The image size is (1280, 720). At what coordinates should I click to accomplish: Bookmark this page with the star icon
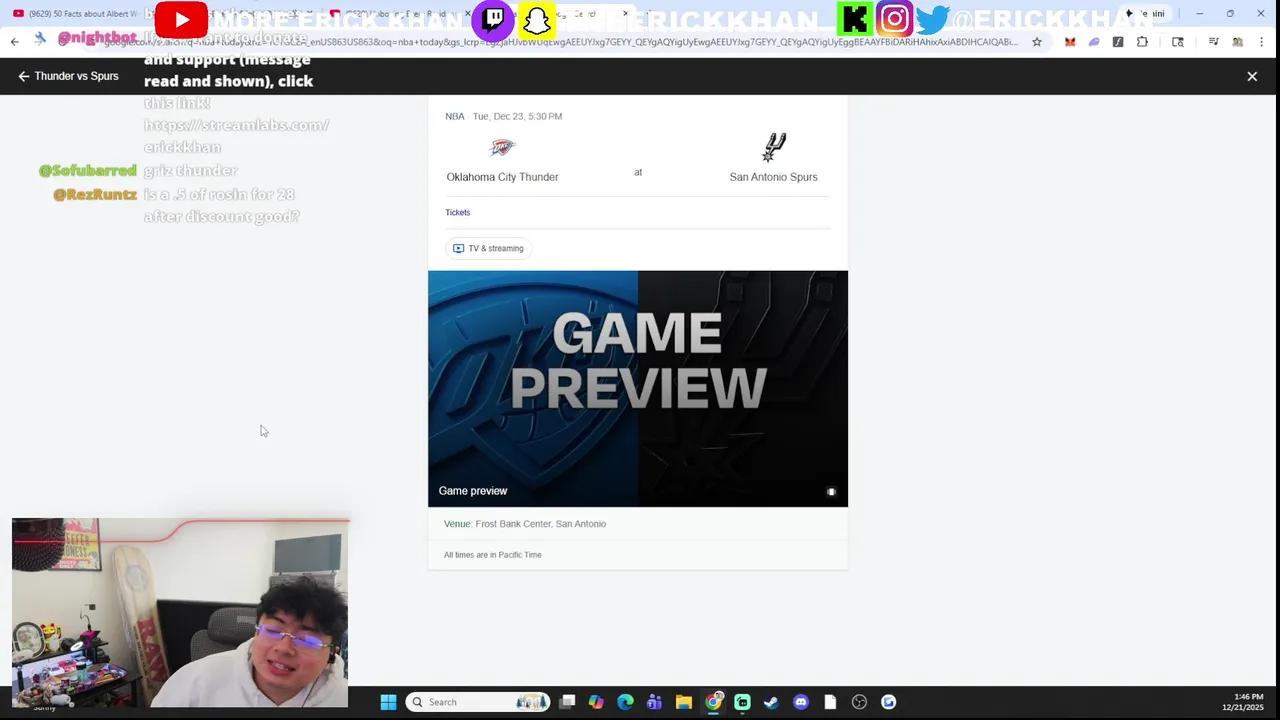pyautogui.click(x=1037, y=42)
